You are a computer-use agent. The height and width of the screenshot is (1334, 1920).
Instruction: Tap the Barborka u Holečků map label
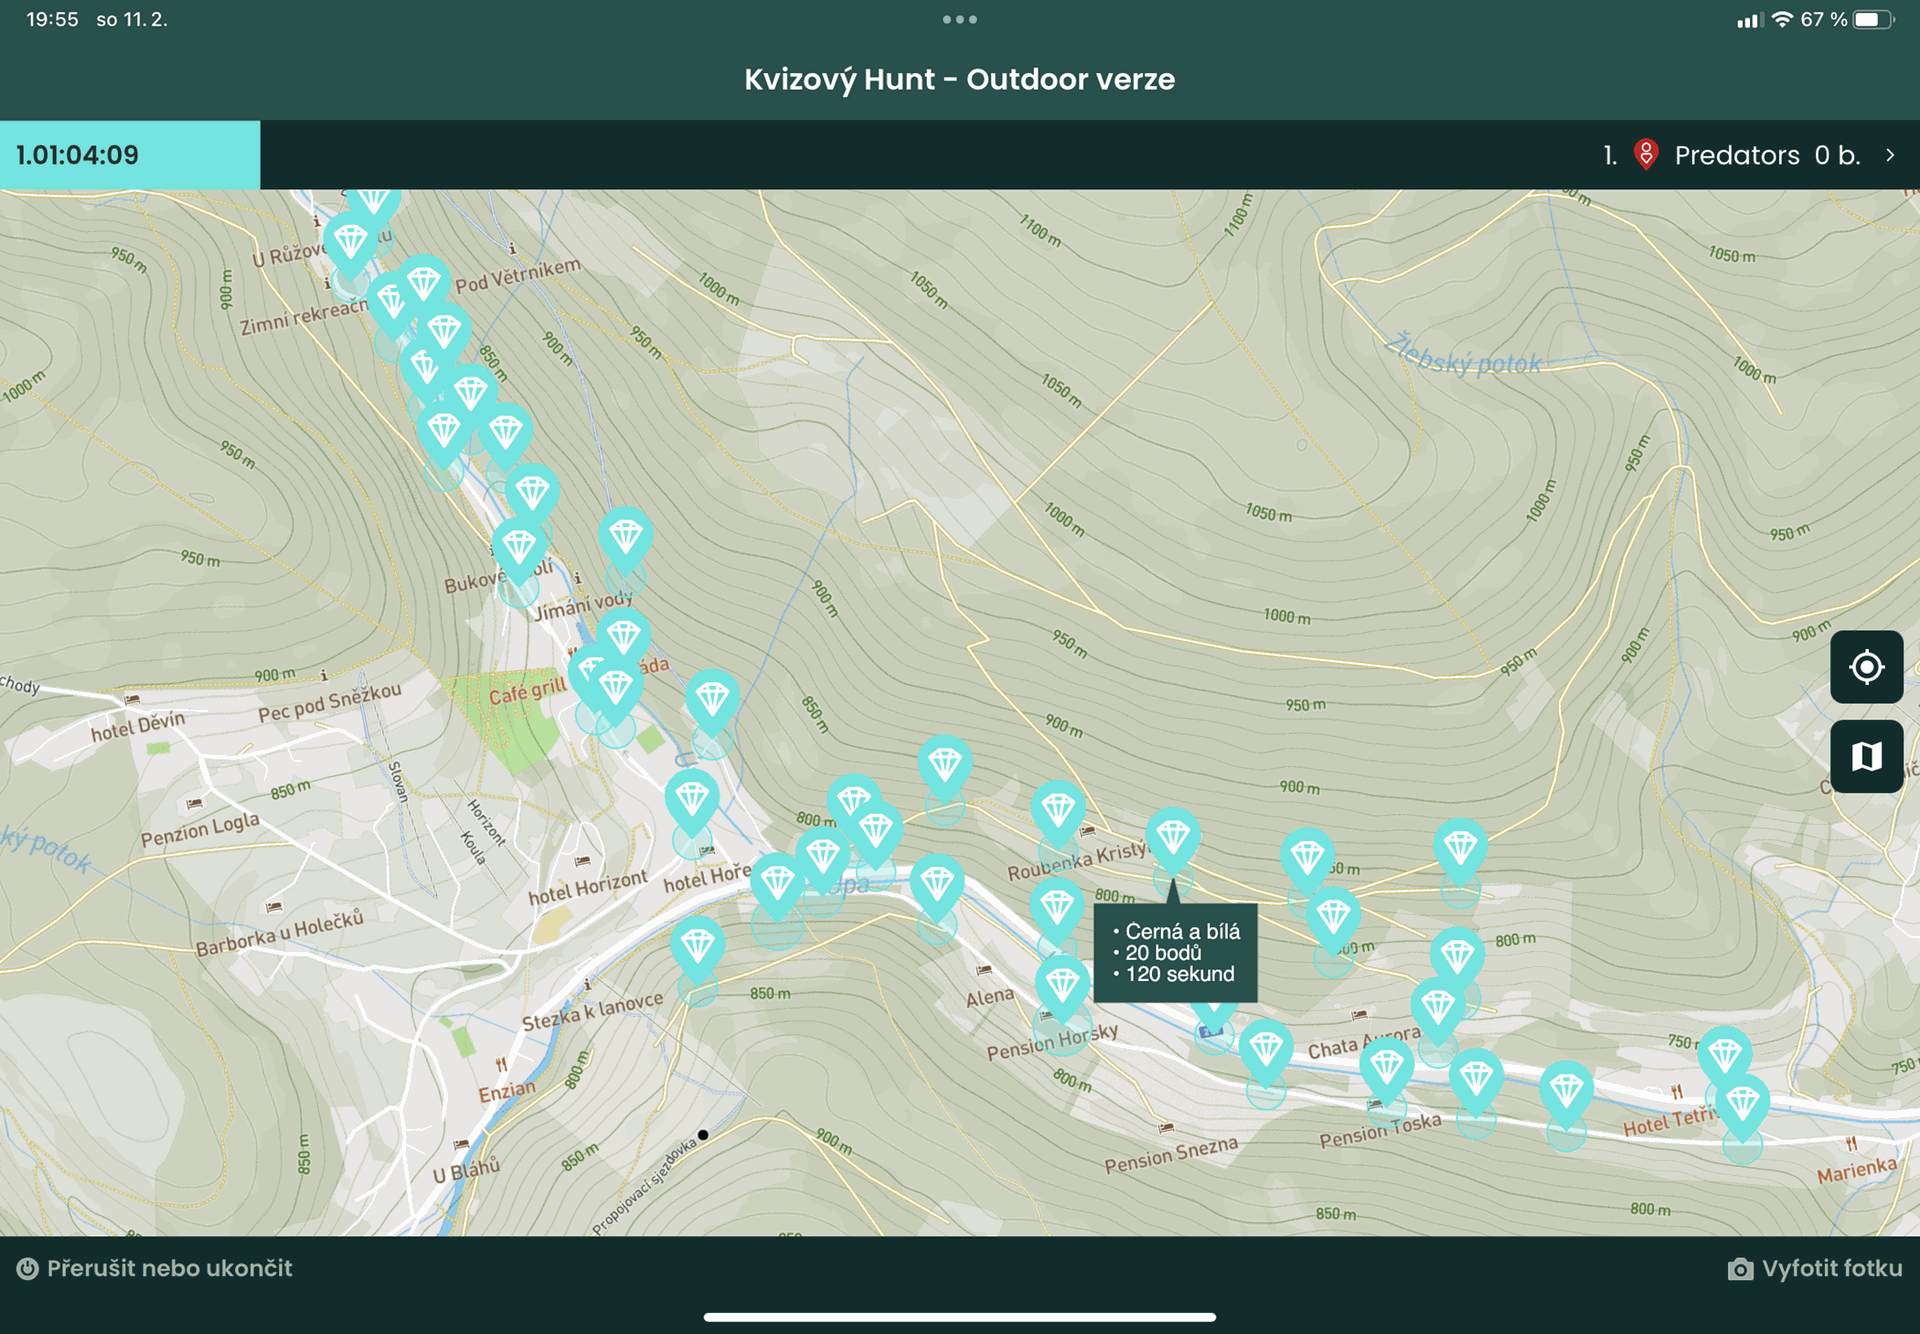coord(279,933)
